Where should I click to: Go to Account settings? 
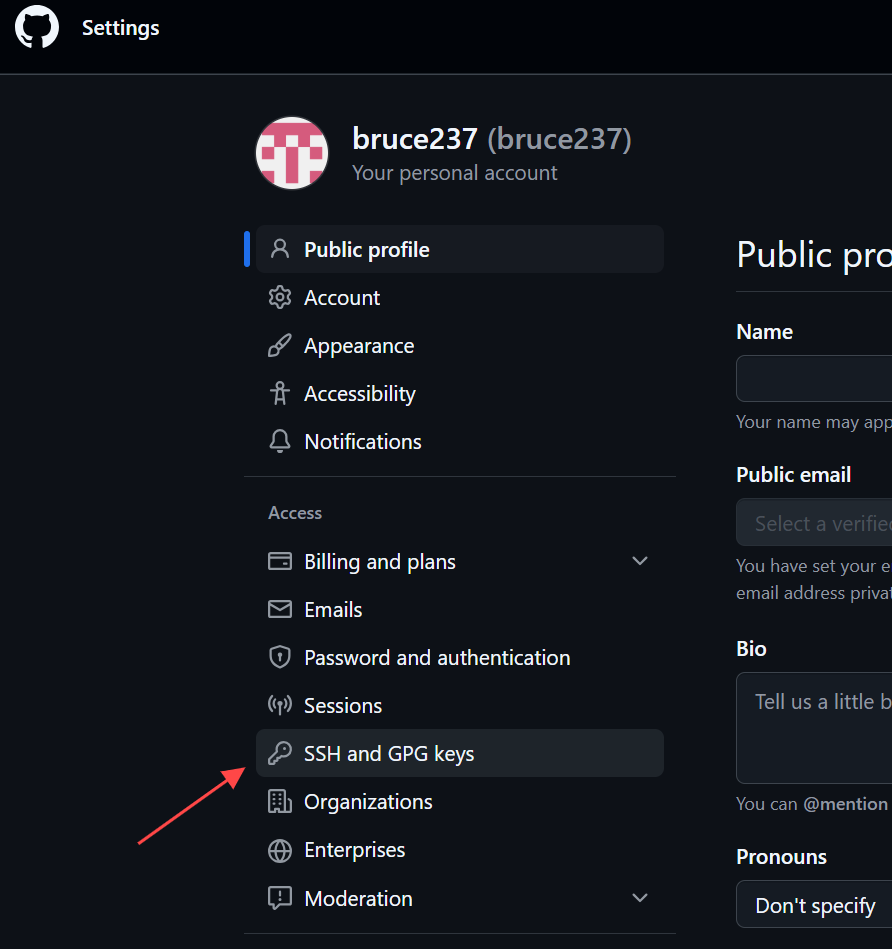click(460, 297)
